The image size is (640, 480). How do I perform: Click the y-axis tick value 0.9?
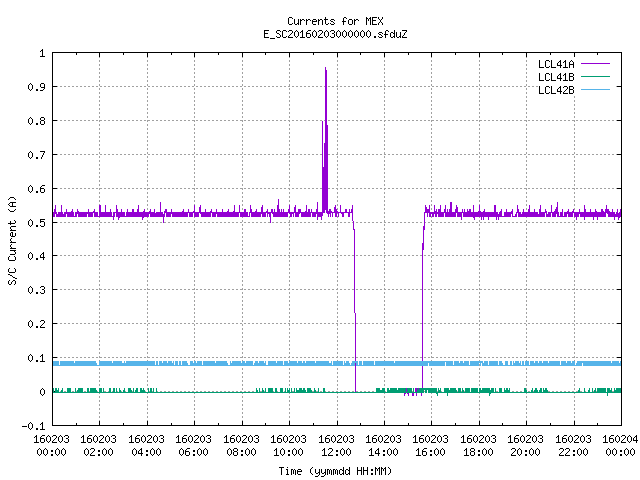[x=36, y=87]
